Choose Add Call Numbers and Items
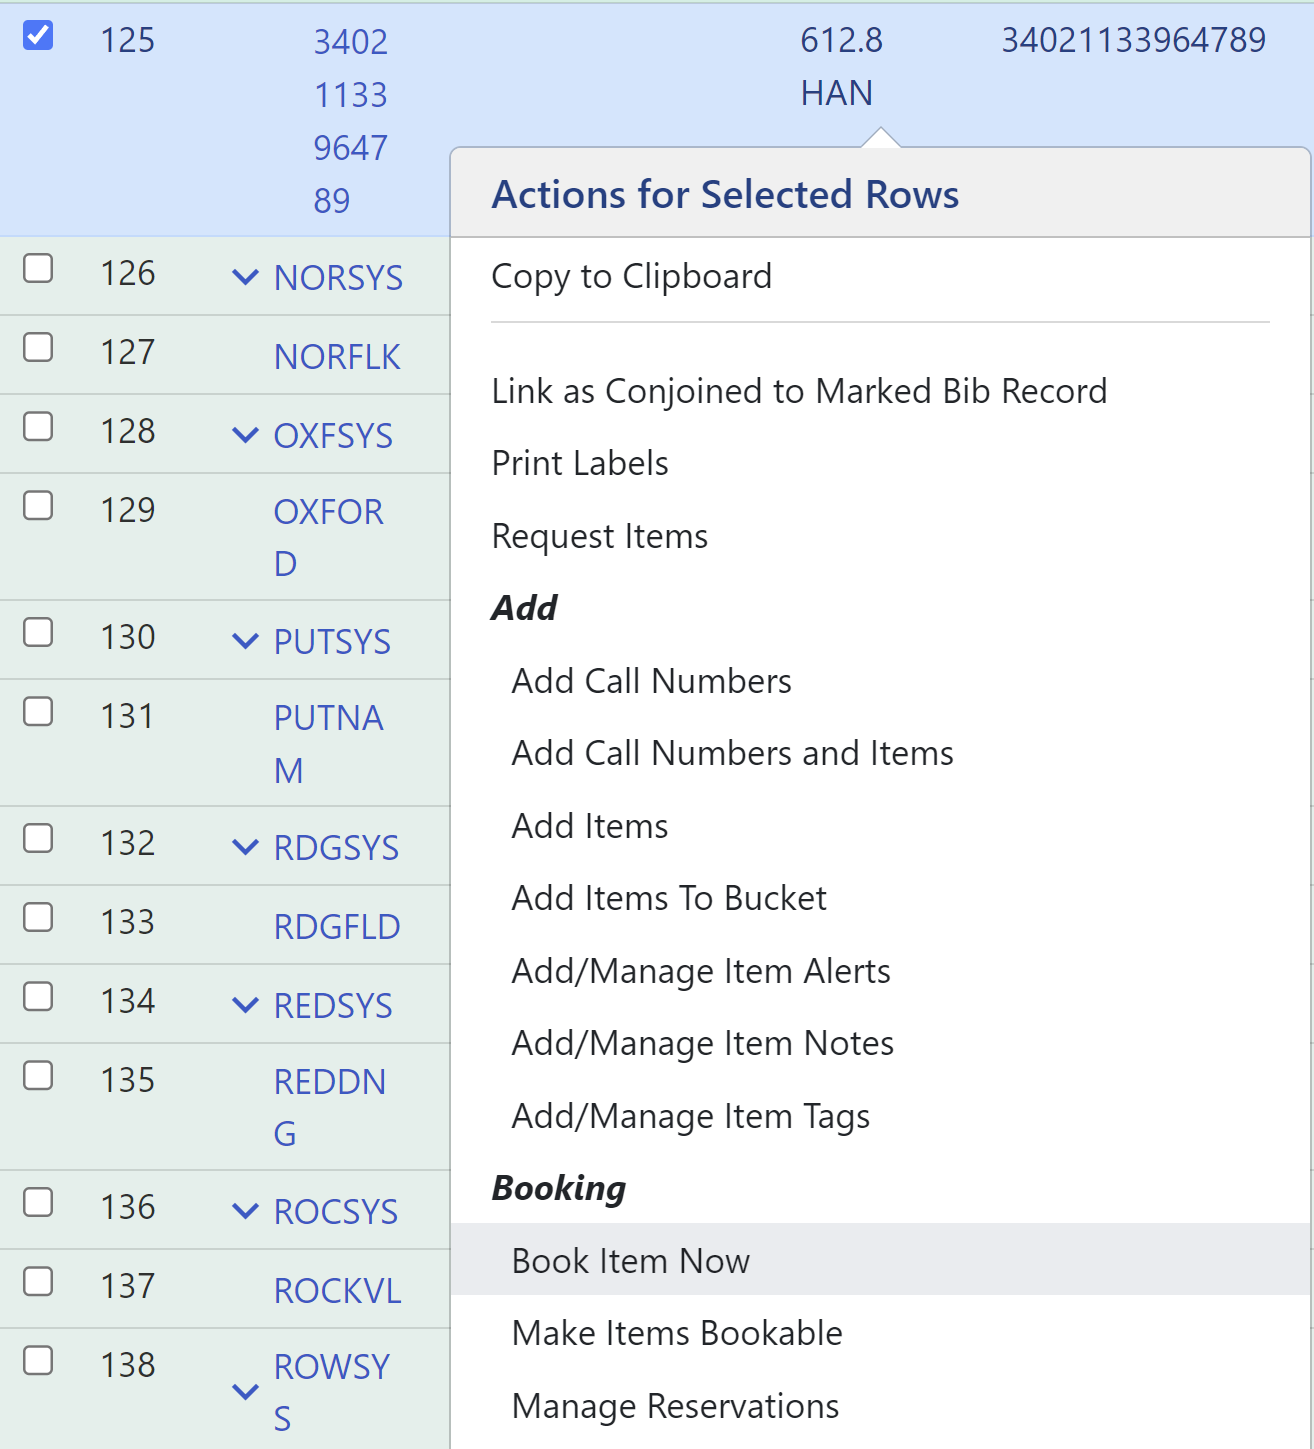 [x=732, y=753]
